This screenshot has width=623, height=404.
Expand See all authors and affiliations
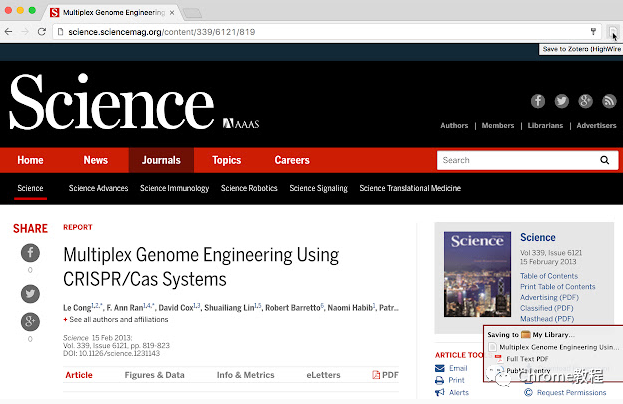tap(116, 319)
